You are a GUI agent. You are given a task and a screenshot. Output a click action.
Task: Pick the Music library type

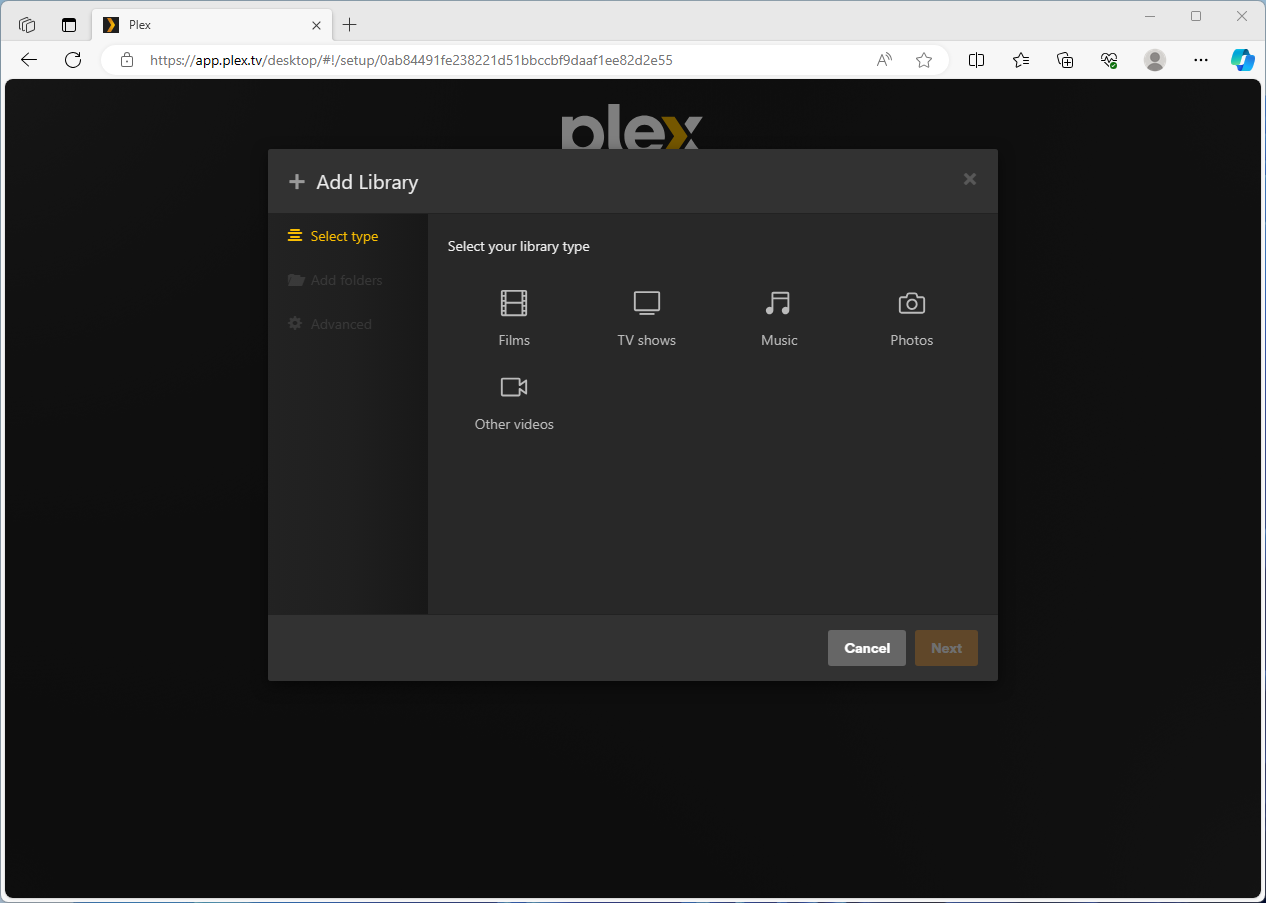(779, 318)
